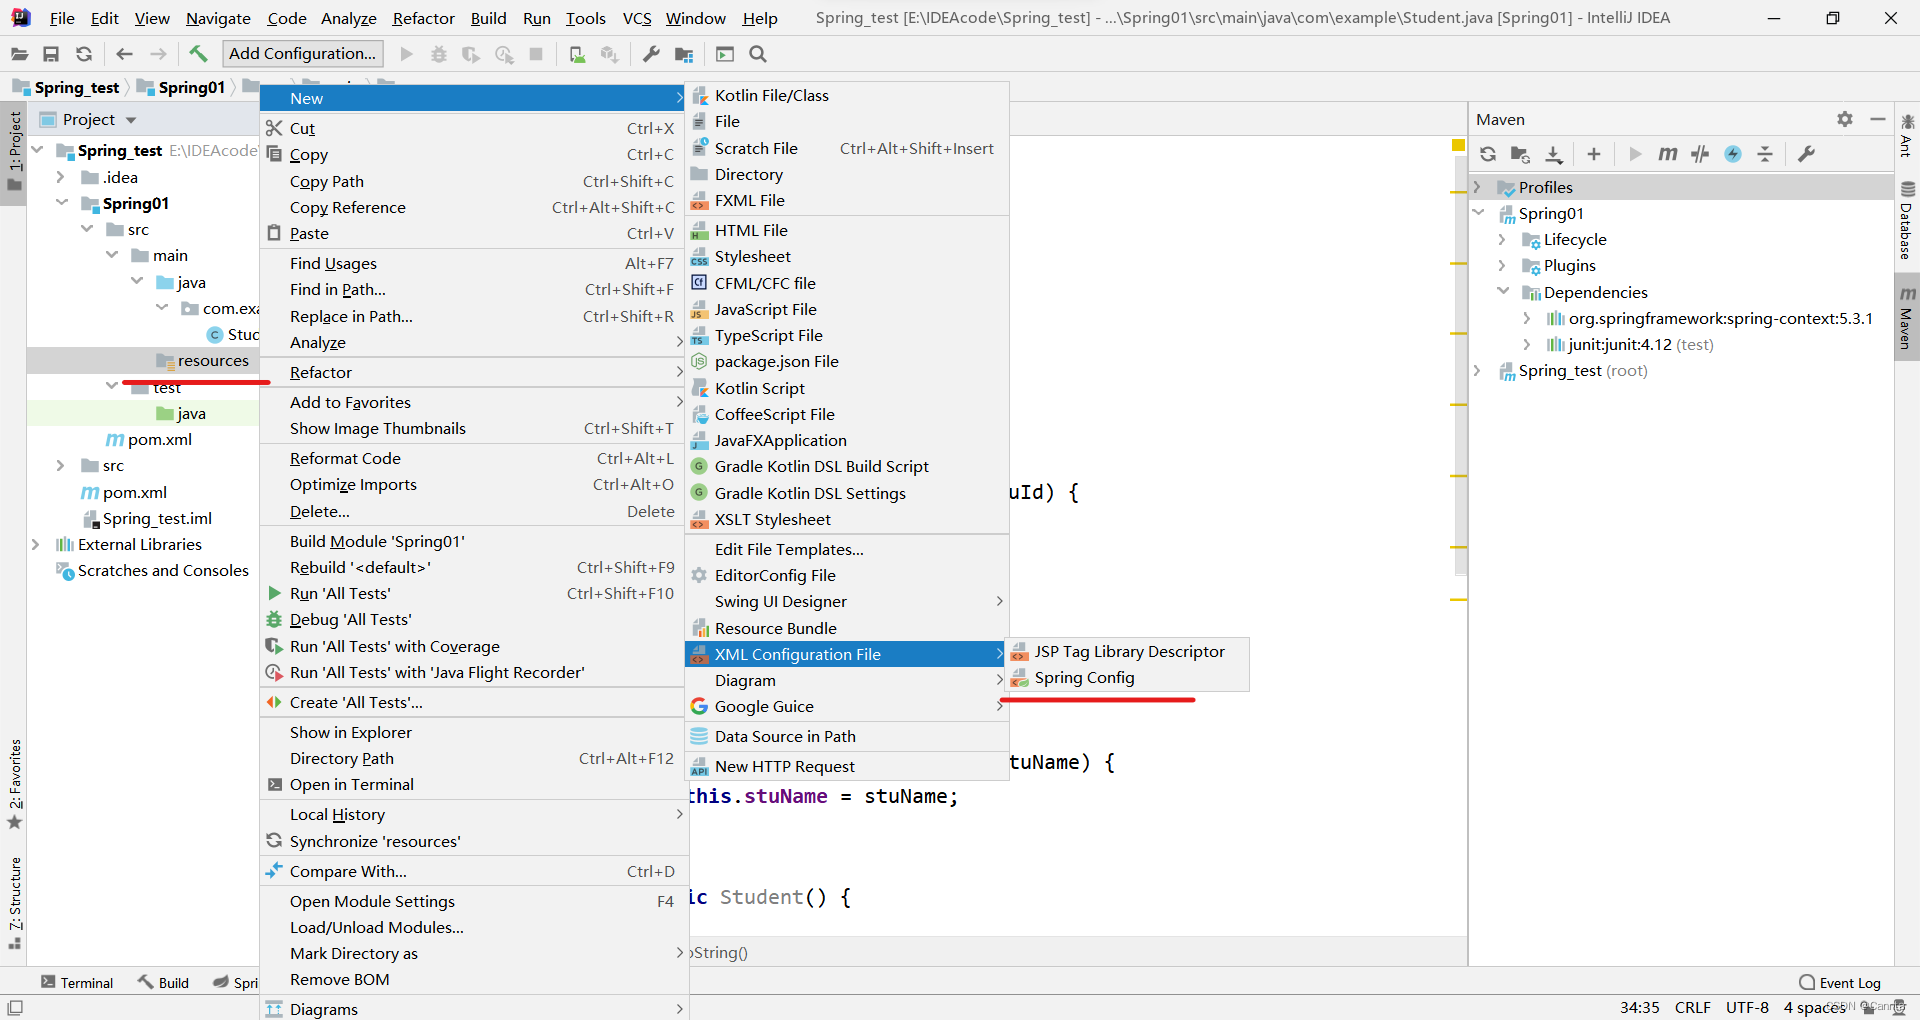Click the Open folder toolbar icon
This screenshot has height=1020, width=1920.
point(19,54)
